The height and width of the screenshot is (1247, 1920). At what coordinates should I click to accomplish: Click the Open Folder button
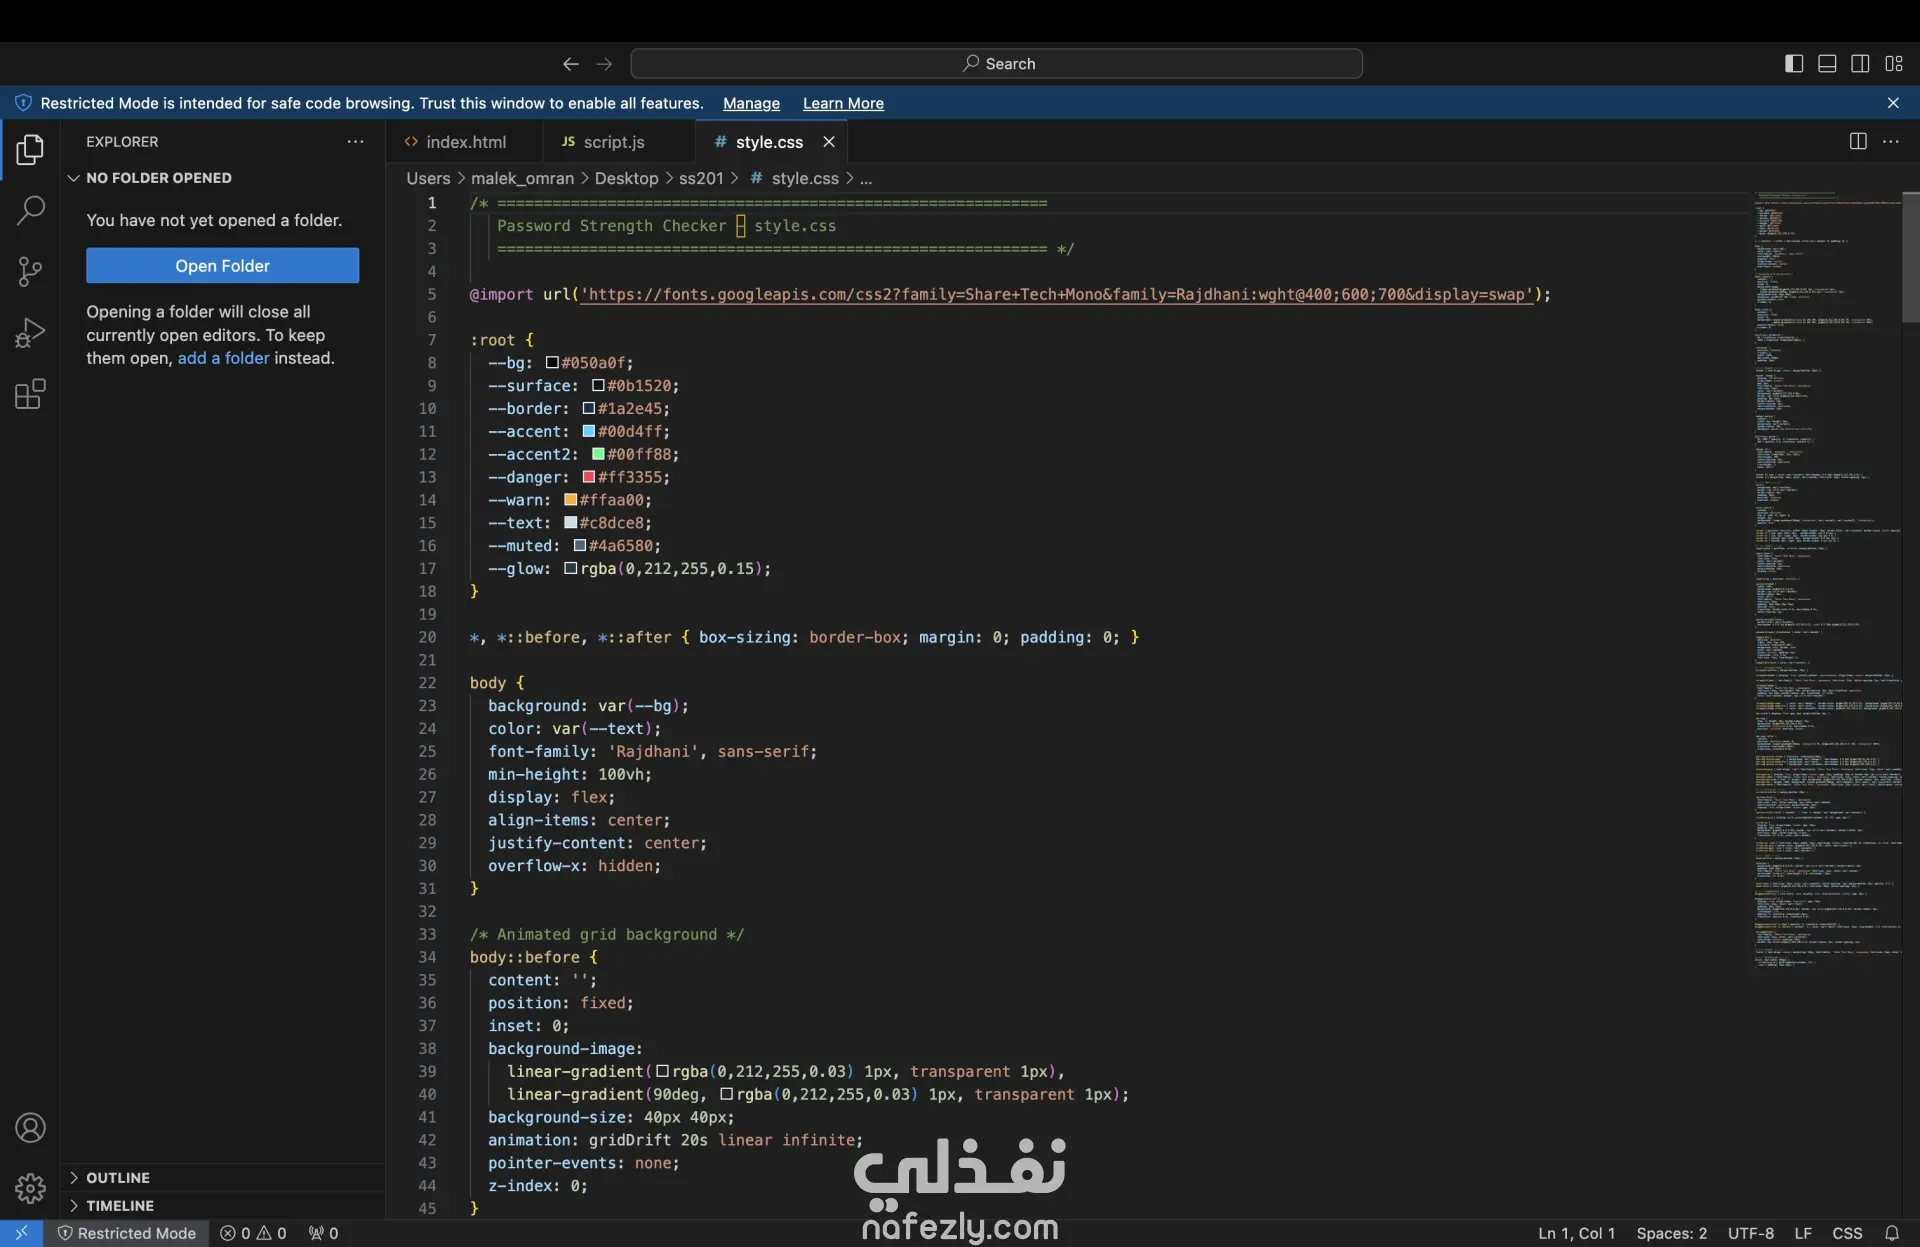222,266
